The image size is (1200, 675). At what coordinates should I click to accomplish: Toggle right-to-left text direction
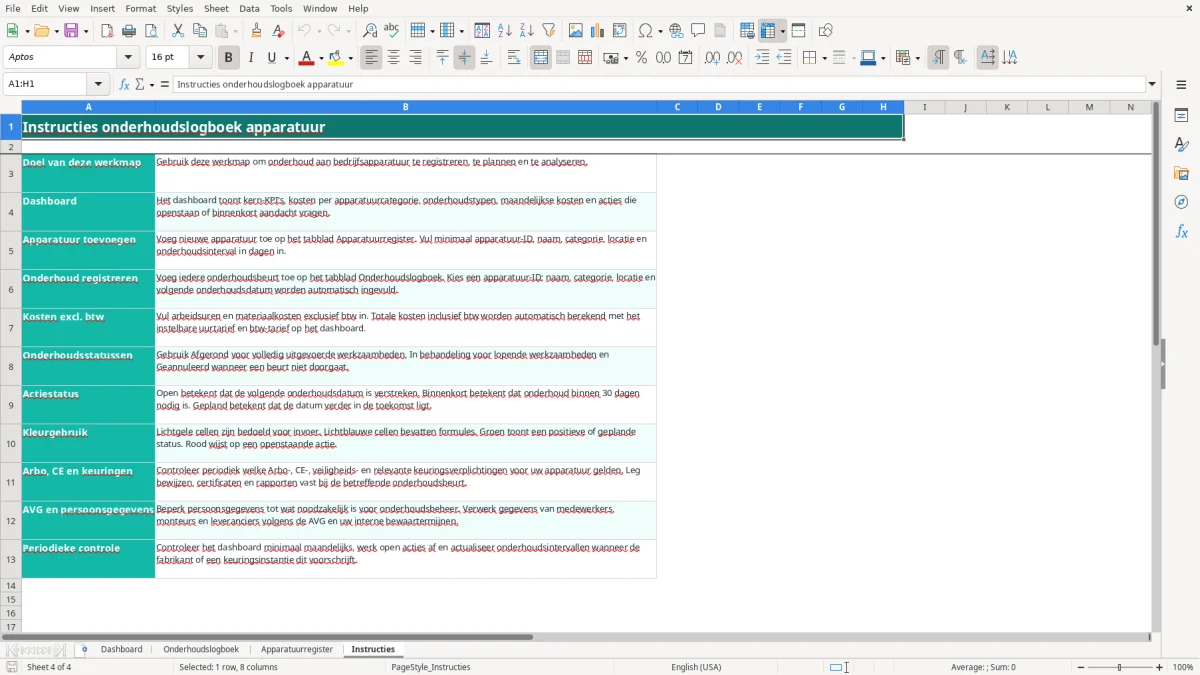pyautogui.click(x=960, y=58)
